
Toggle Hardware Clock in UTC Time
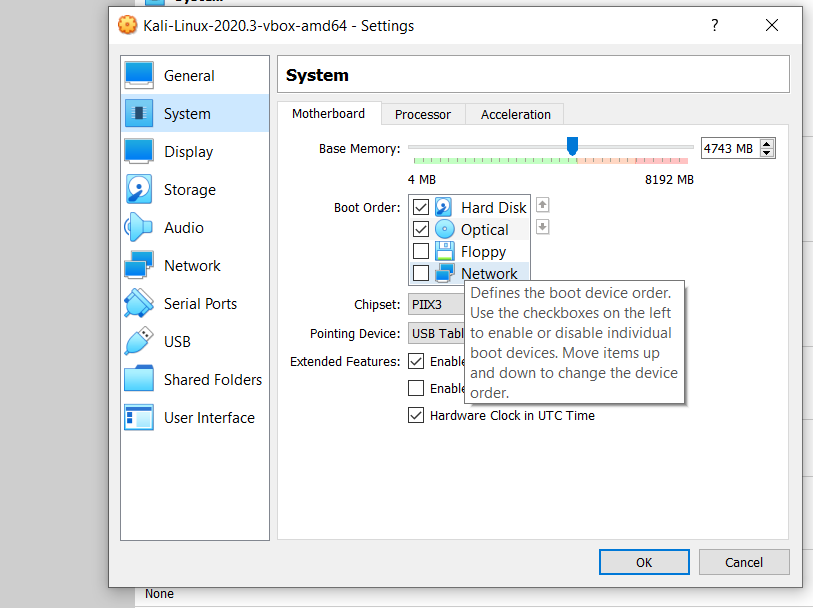[x=416, y=415]
